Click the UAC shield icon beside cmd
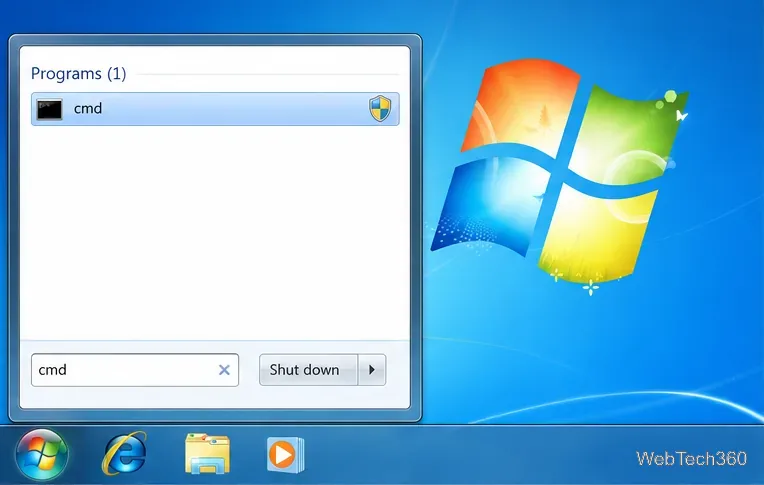 point(380,108)
